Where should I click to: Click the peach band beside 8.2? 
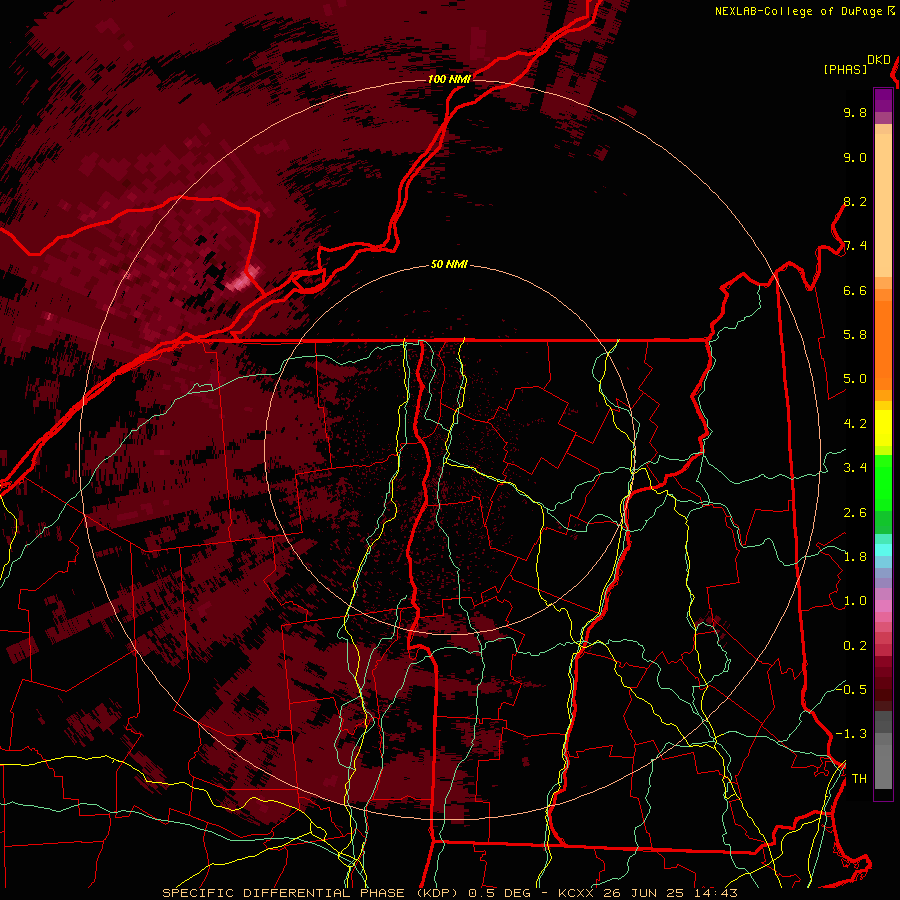883,205
